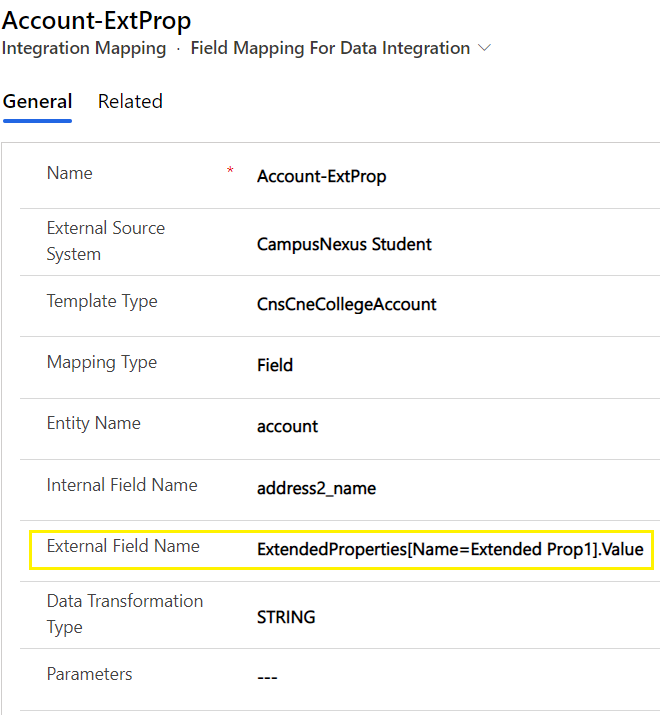Open the Mapping Type value set to Field
The width and height of the screenshot is (660, 715).
(275, 365)
